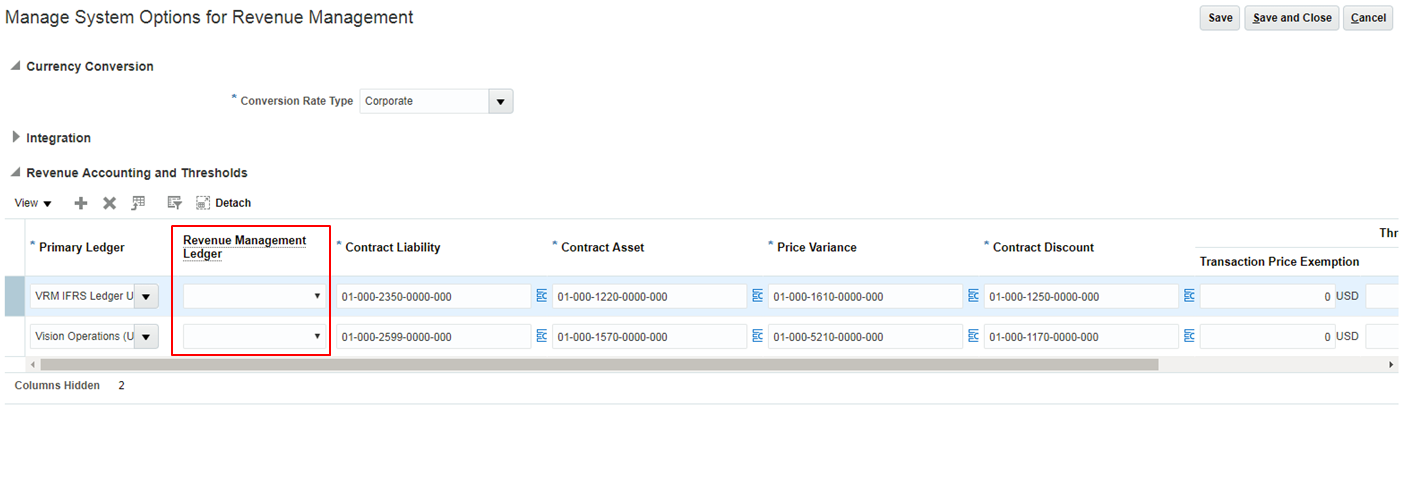Open Revenue Management Ledger dropdown for Vision Operations
1403x485 pixels.
pyautogui.click(x=317, y=337)
